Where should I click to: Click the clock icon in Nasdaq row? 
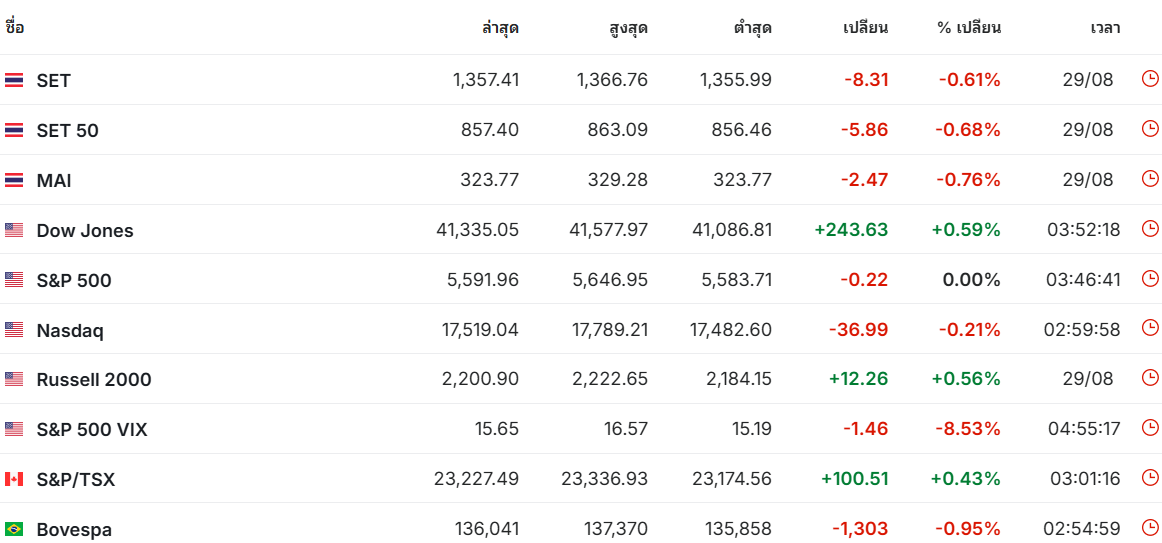pyautogui.click(x=1150, y=328)
